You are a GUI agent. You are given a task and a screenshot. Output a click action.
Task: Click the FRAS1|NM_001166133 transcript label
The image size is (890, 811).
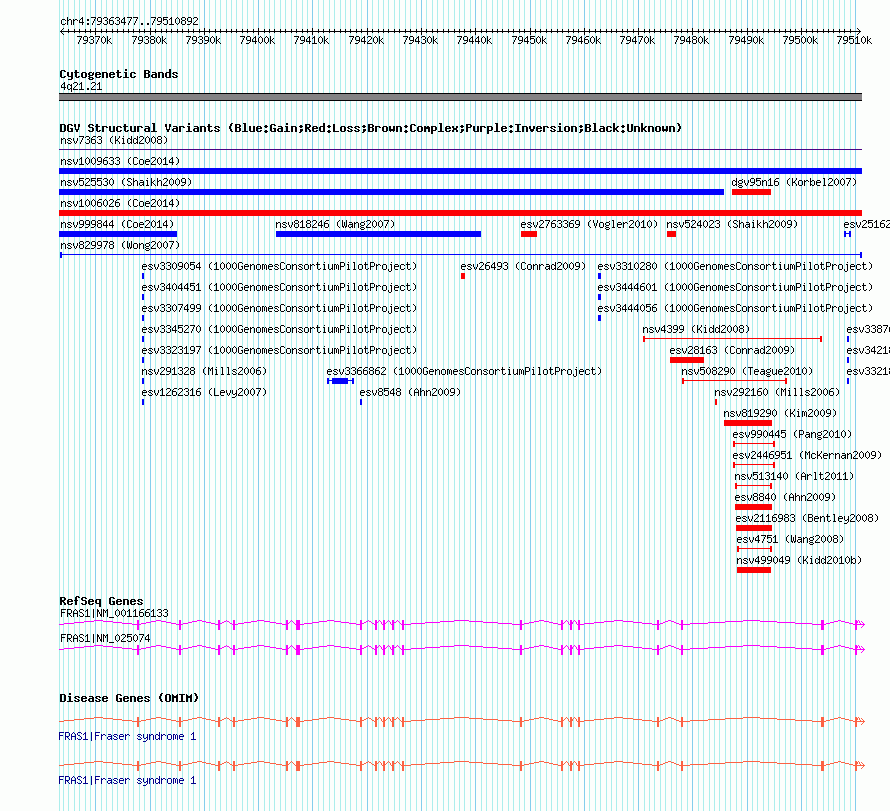coord(114,613)
